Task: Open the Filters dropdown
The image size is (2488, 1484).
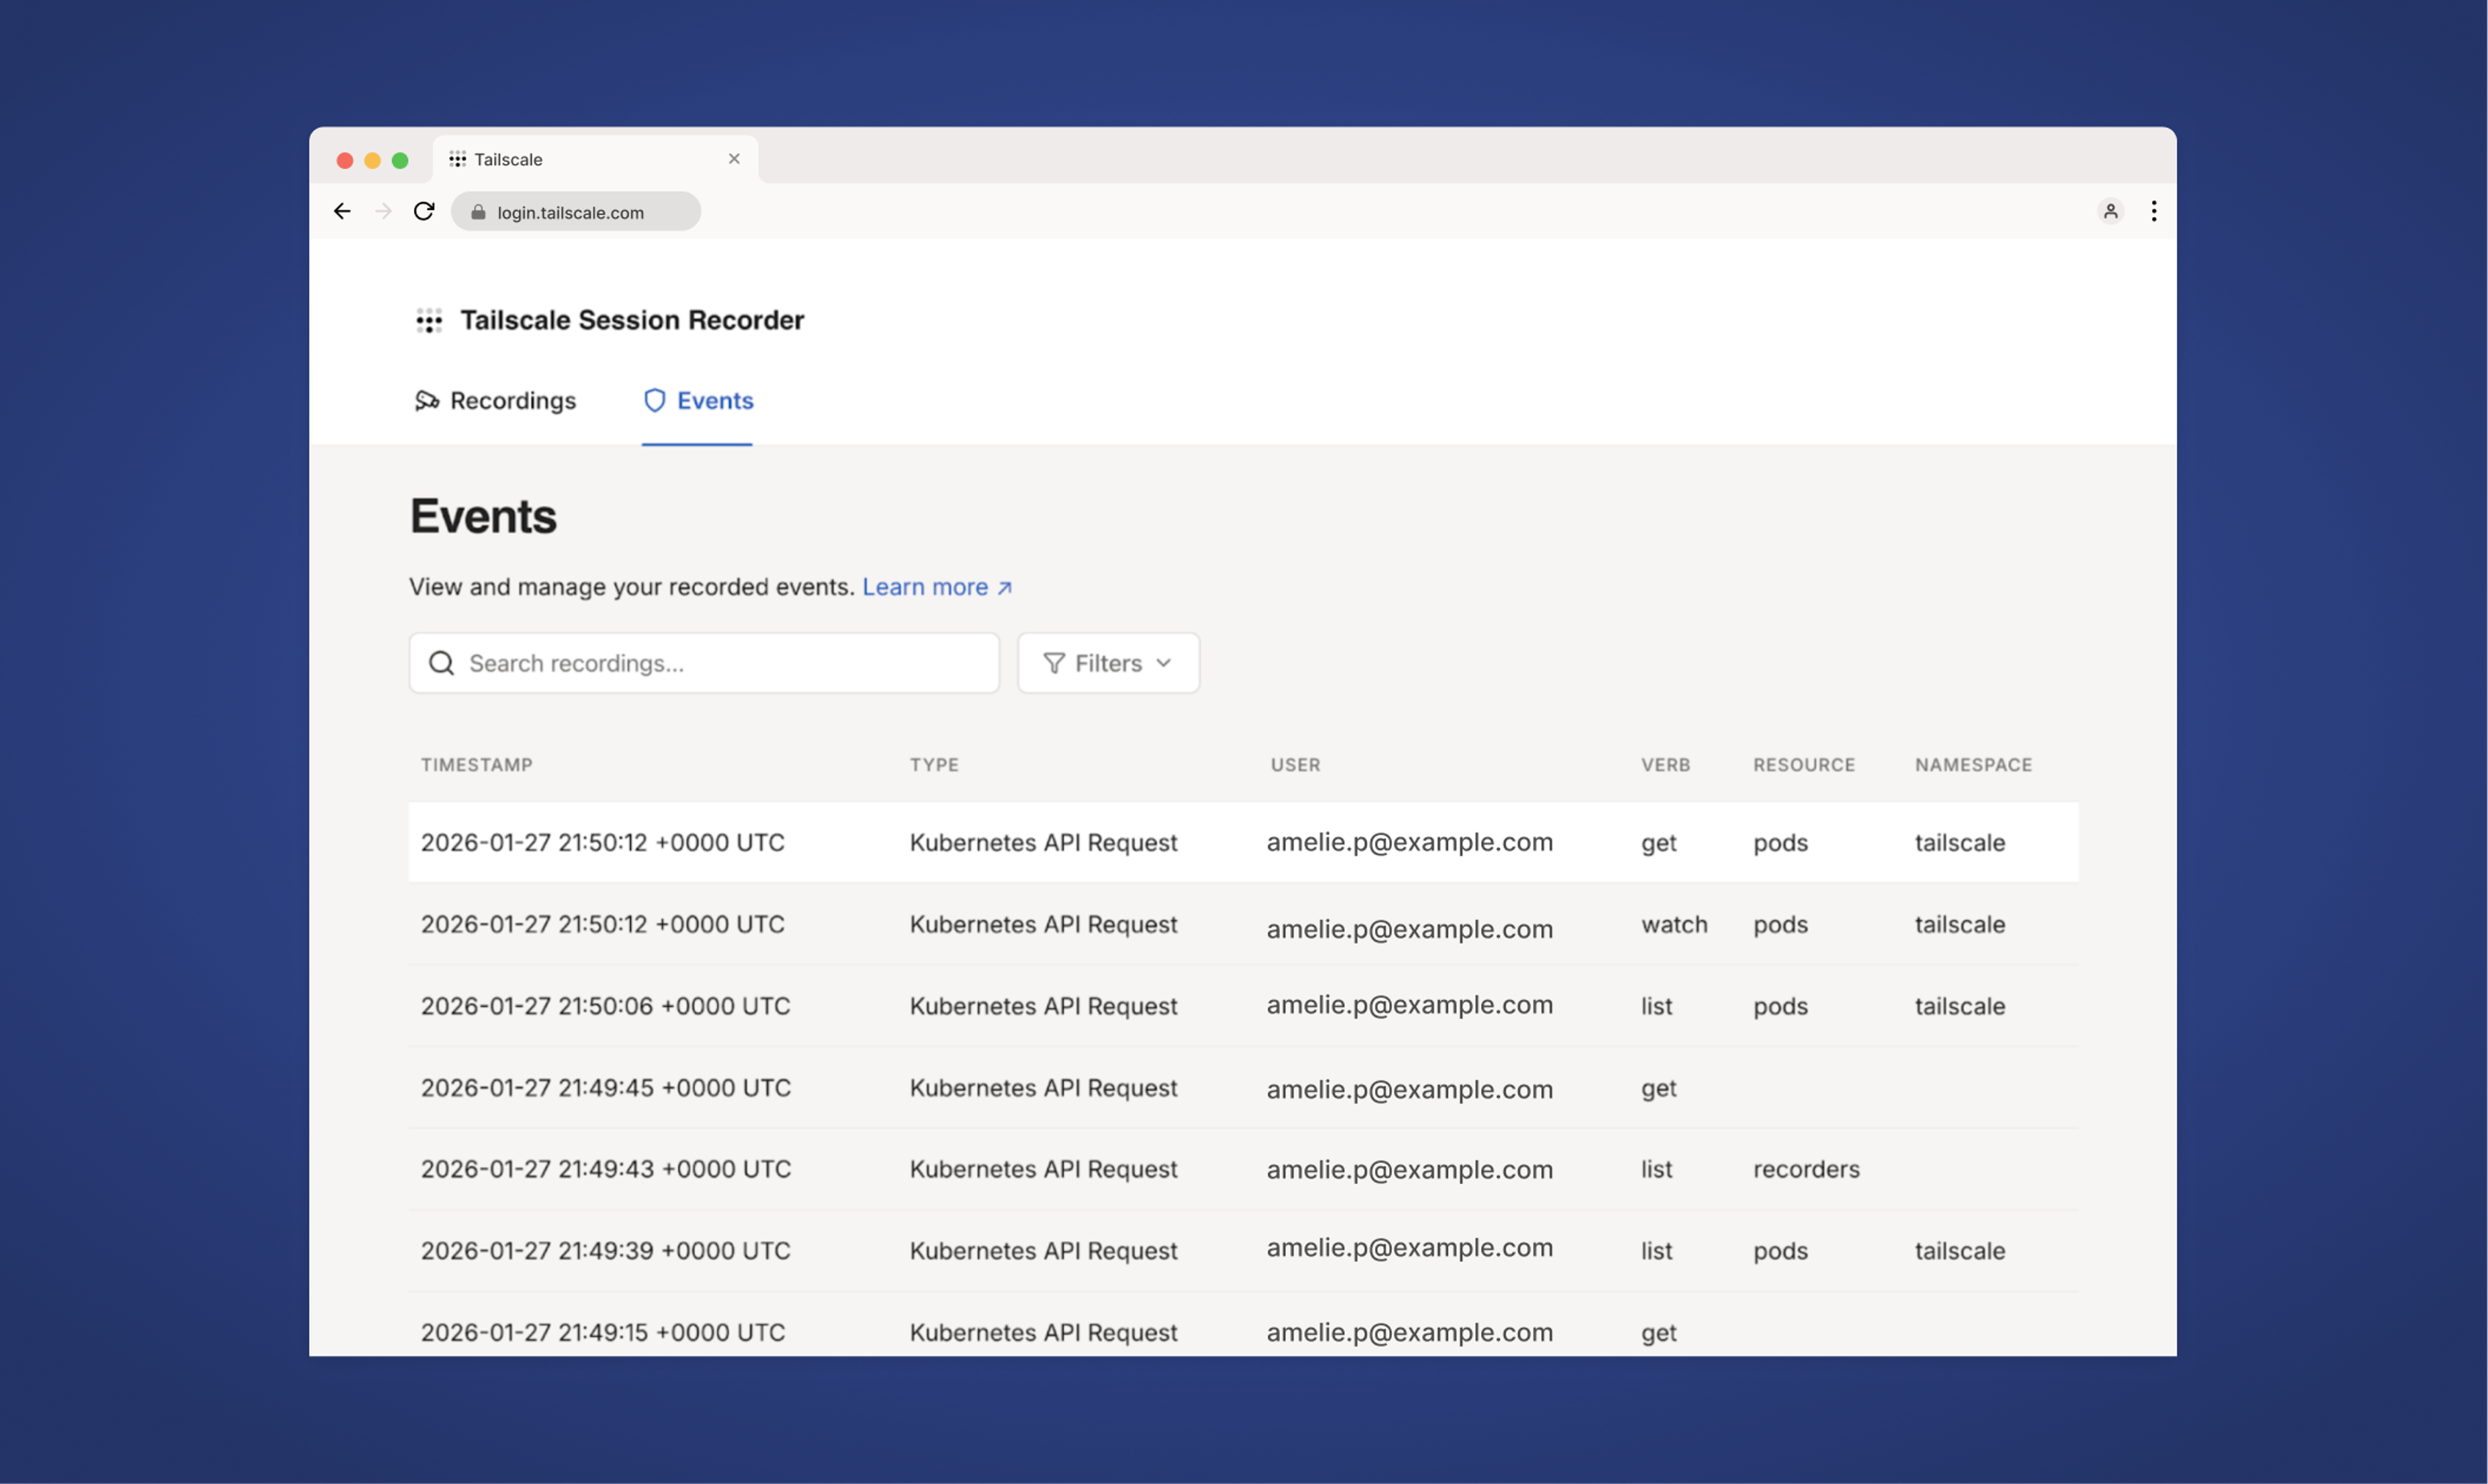Action: pos(1107,663)
